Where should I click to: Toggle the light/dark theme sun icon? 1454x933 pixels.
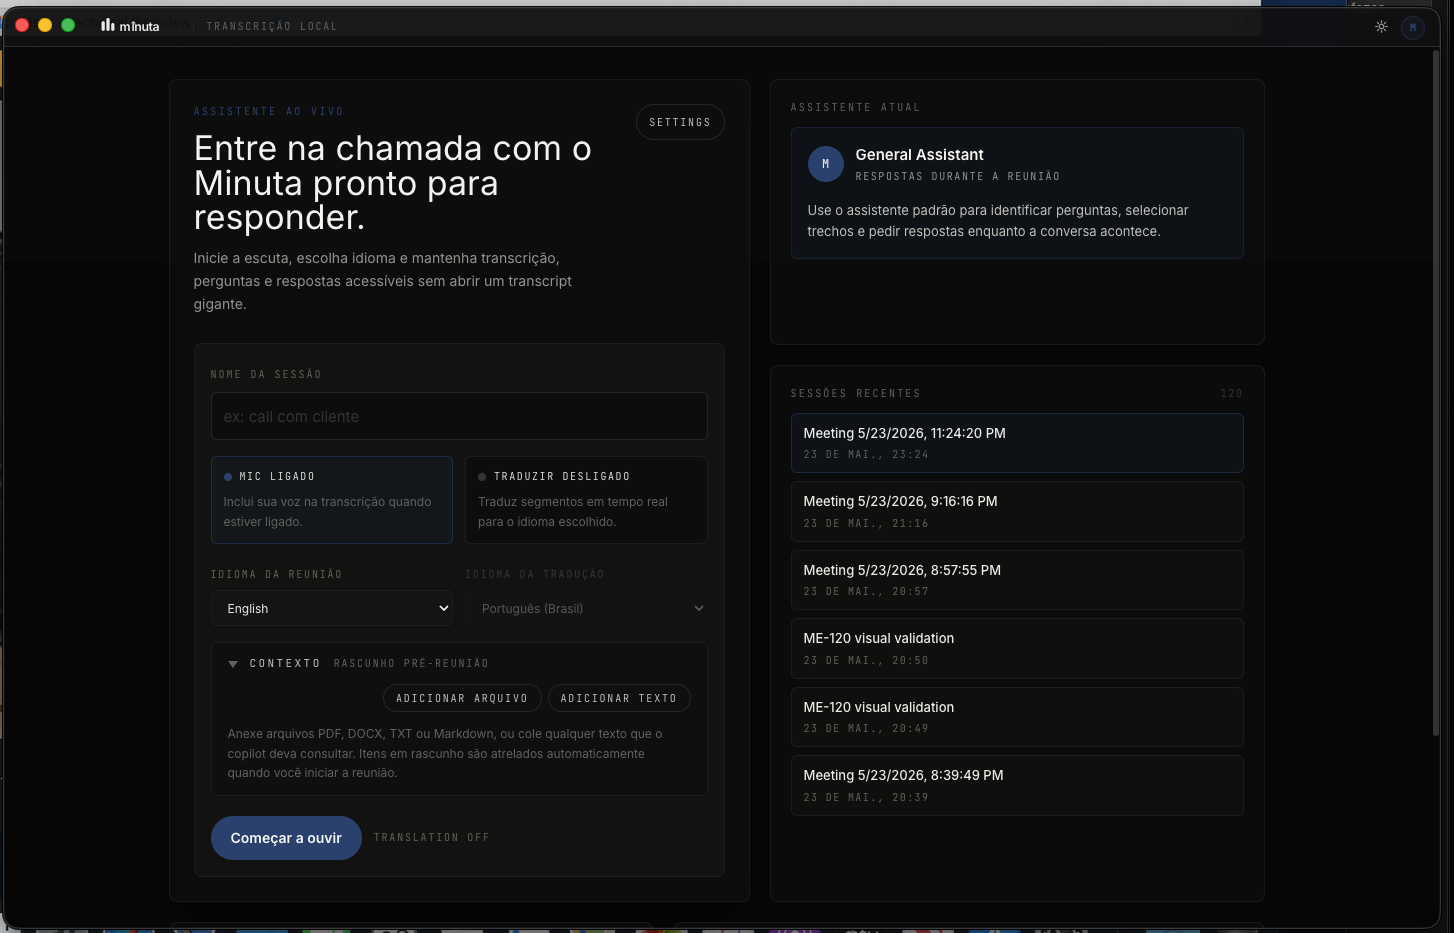1381,27
